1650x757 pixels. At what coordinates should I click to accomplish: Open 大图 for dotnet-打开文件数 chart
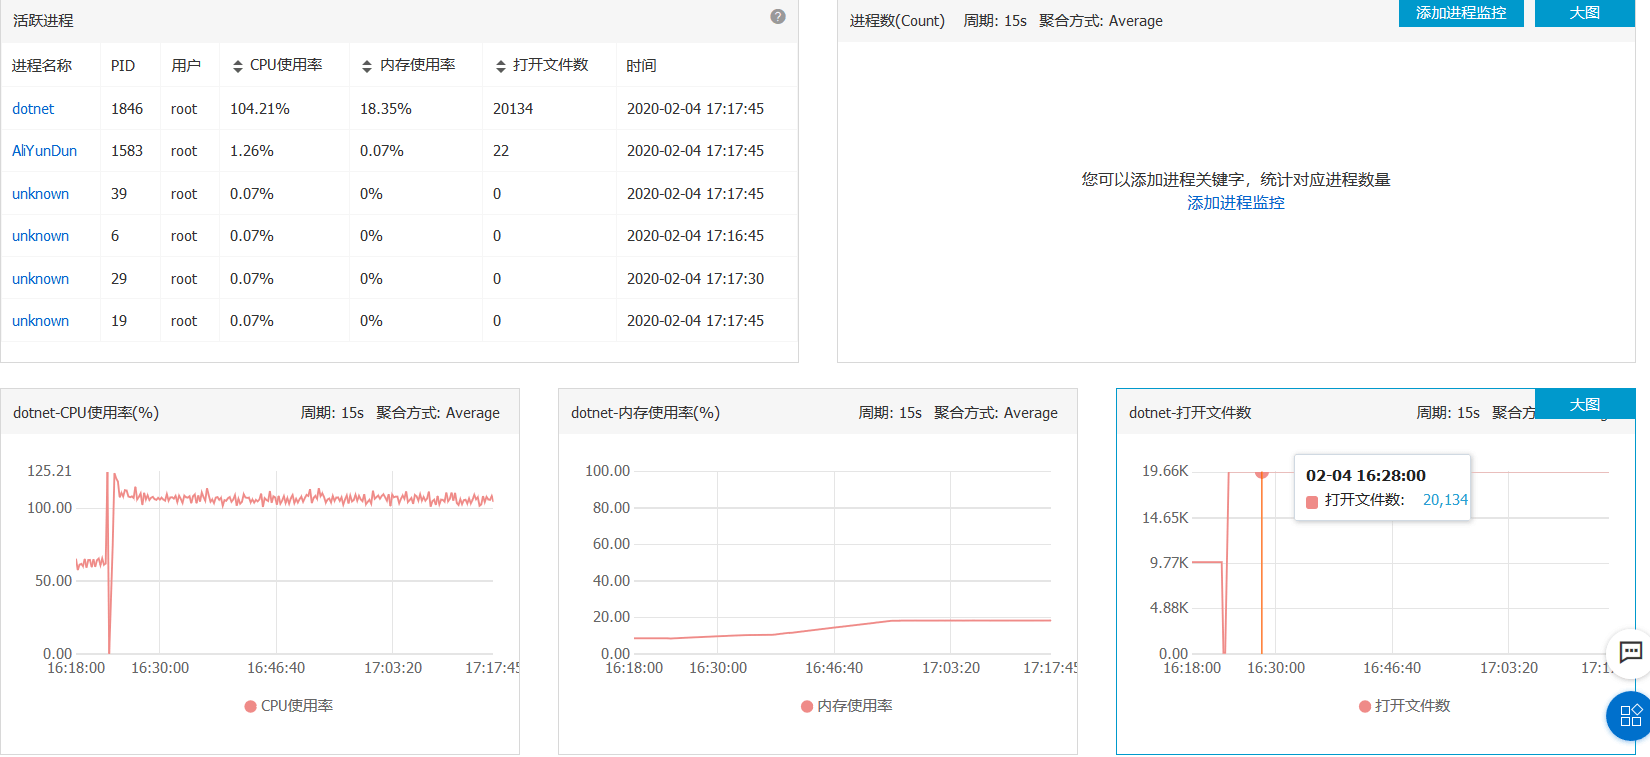pos(1585,404)
